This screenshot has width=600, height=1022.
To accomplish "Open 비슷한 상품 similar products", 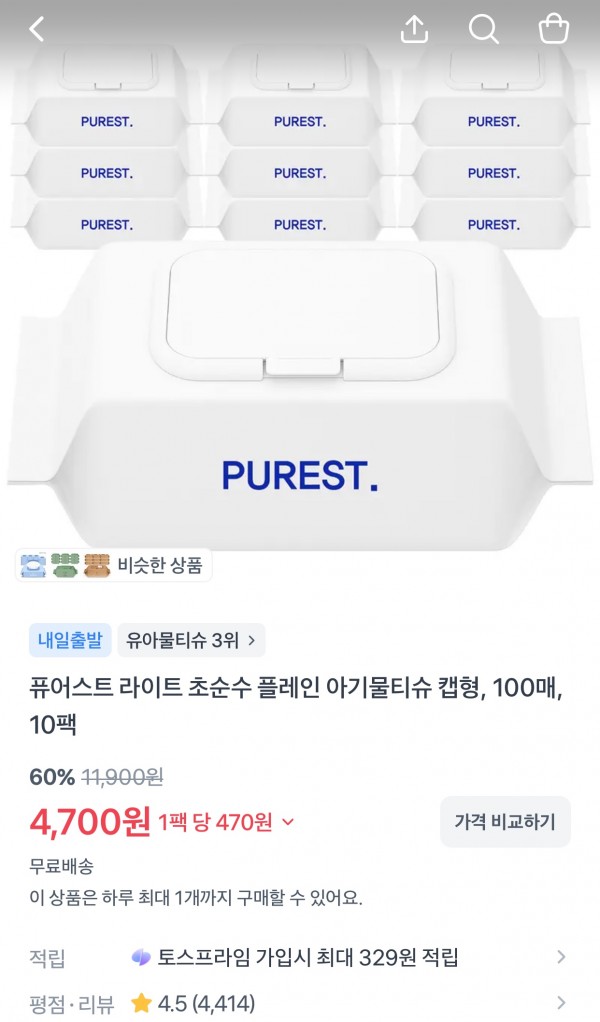I will coord(113,565).
